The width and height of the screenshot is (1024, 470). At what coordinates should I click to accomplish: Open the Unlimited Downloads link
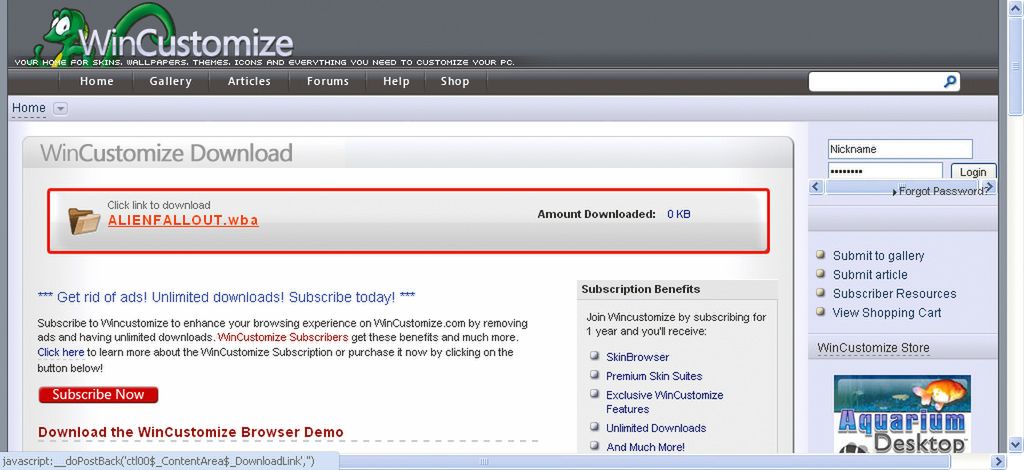pyautogui.click(x=656, y=428)
